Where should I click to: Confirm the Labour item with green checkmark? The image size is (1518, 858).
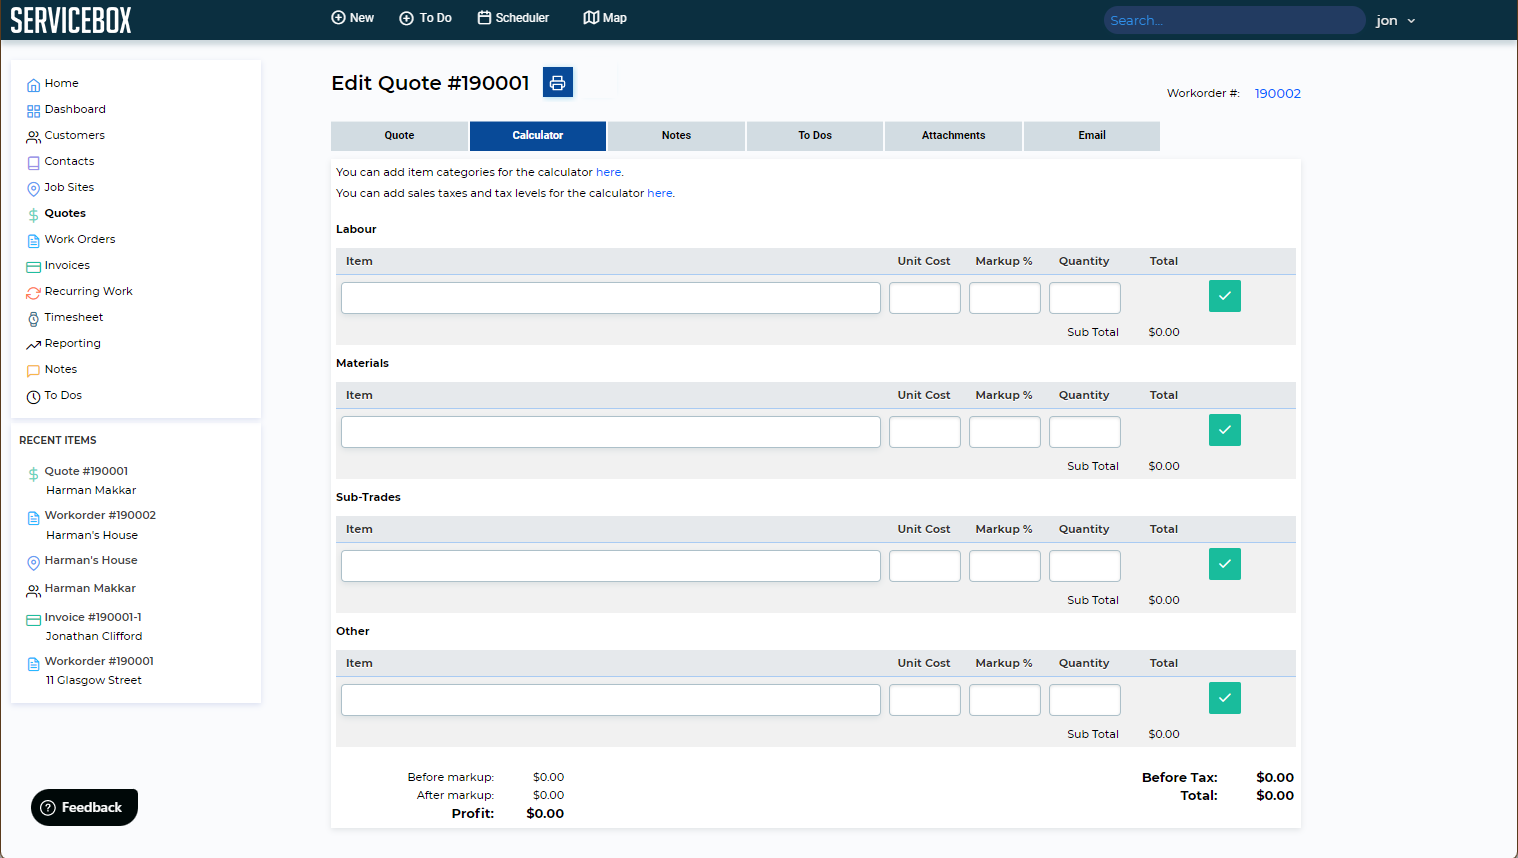tap(1225, 296)
